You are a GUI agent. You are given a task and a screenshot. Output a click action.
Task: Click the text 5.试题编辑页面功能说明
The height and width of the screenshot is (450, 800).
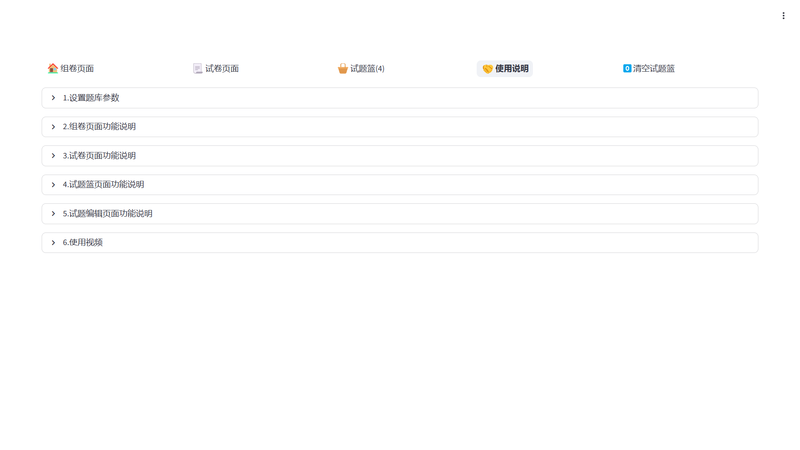pos(107,213)
